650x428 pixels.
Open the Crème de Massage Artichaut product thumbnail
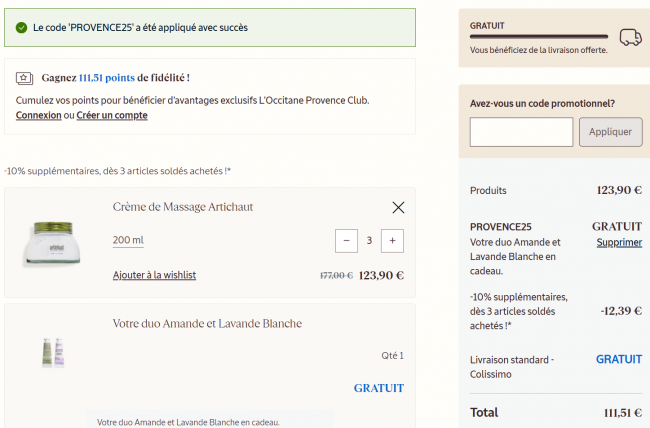pyautogui.click(x=52, y=243)
